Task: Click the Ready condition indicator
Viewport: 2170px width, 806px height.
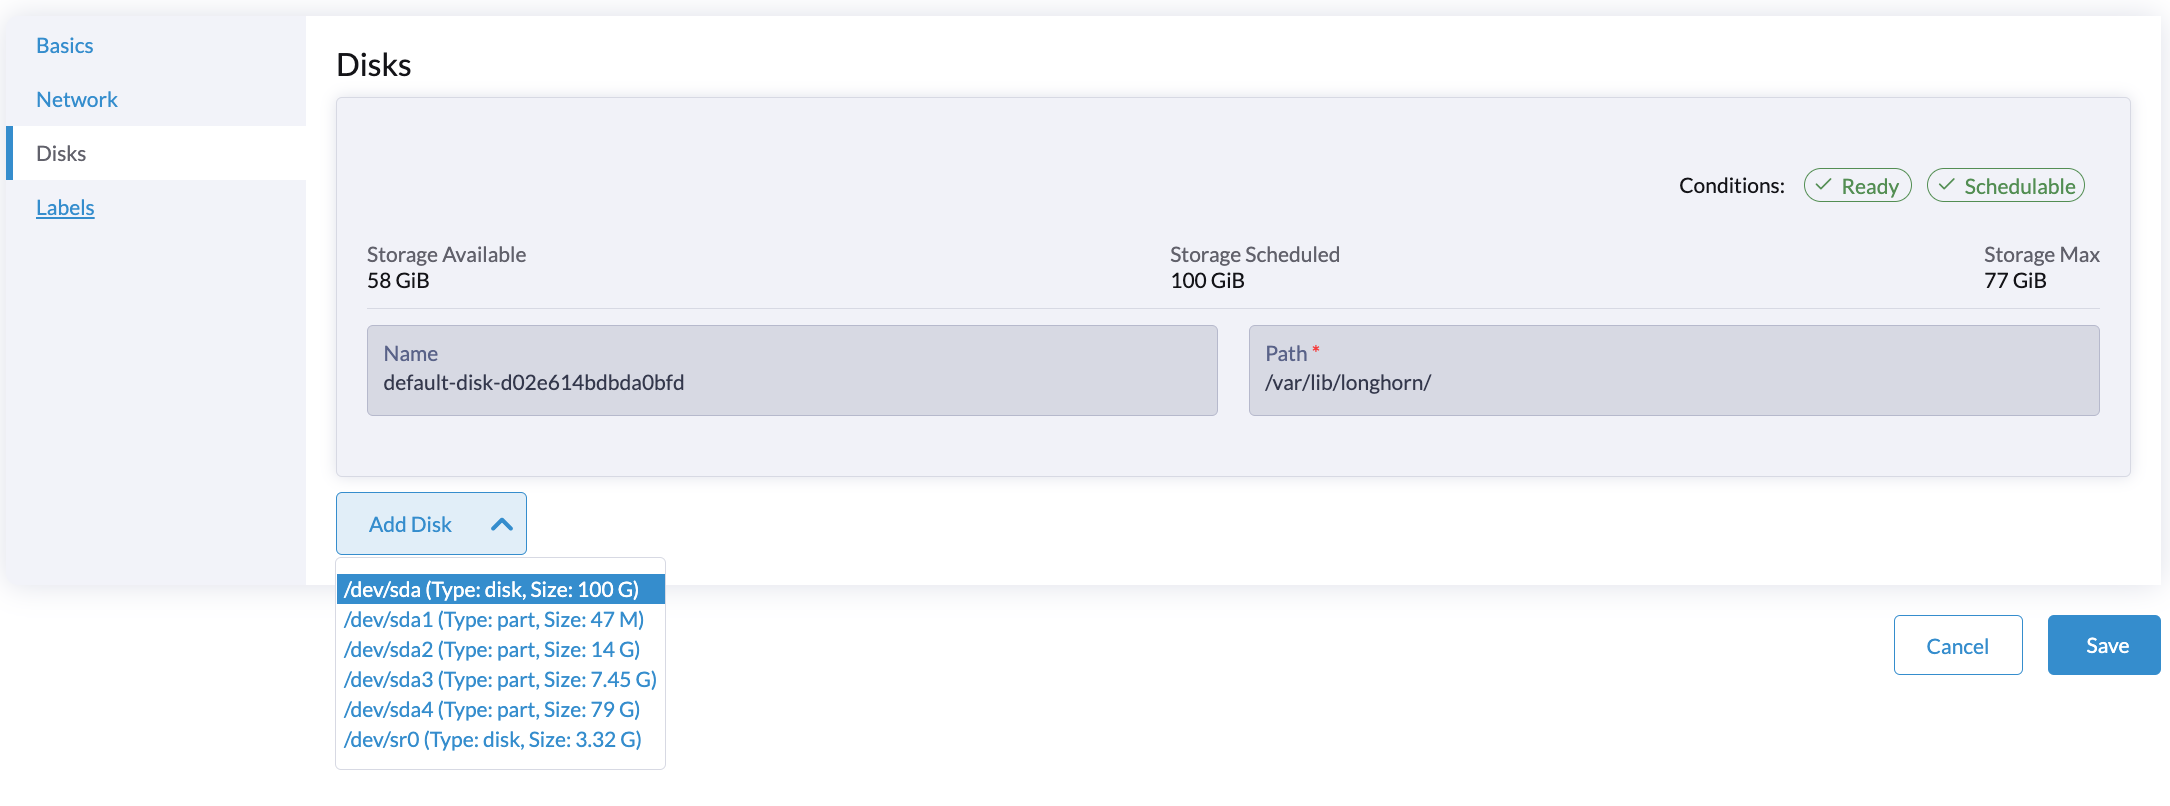Action: [1857, 185]
